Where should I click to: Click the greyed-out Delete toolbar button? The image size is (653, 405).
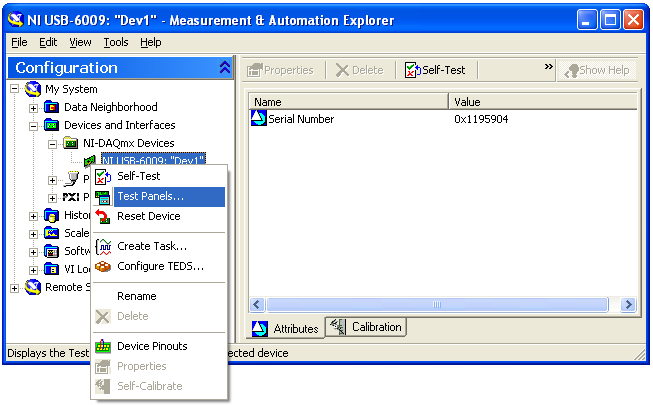point(360,70)
